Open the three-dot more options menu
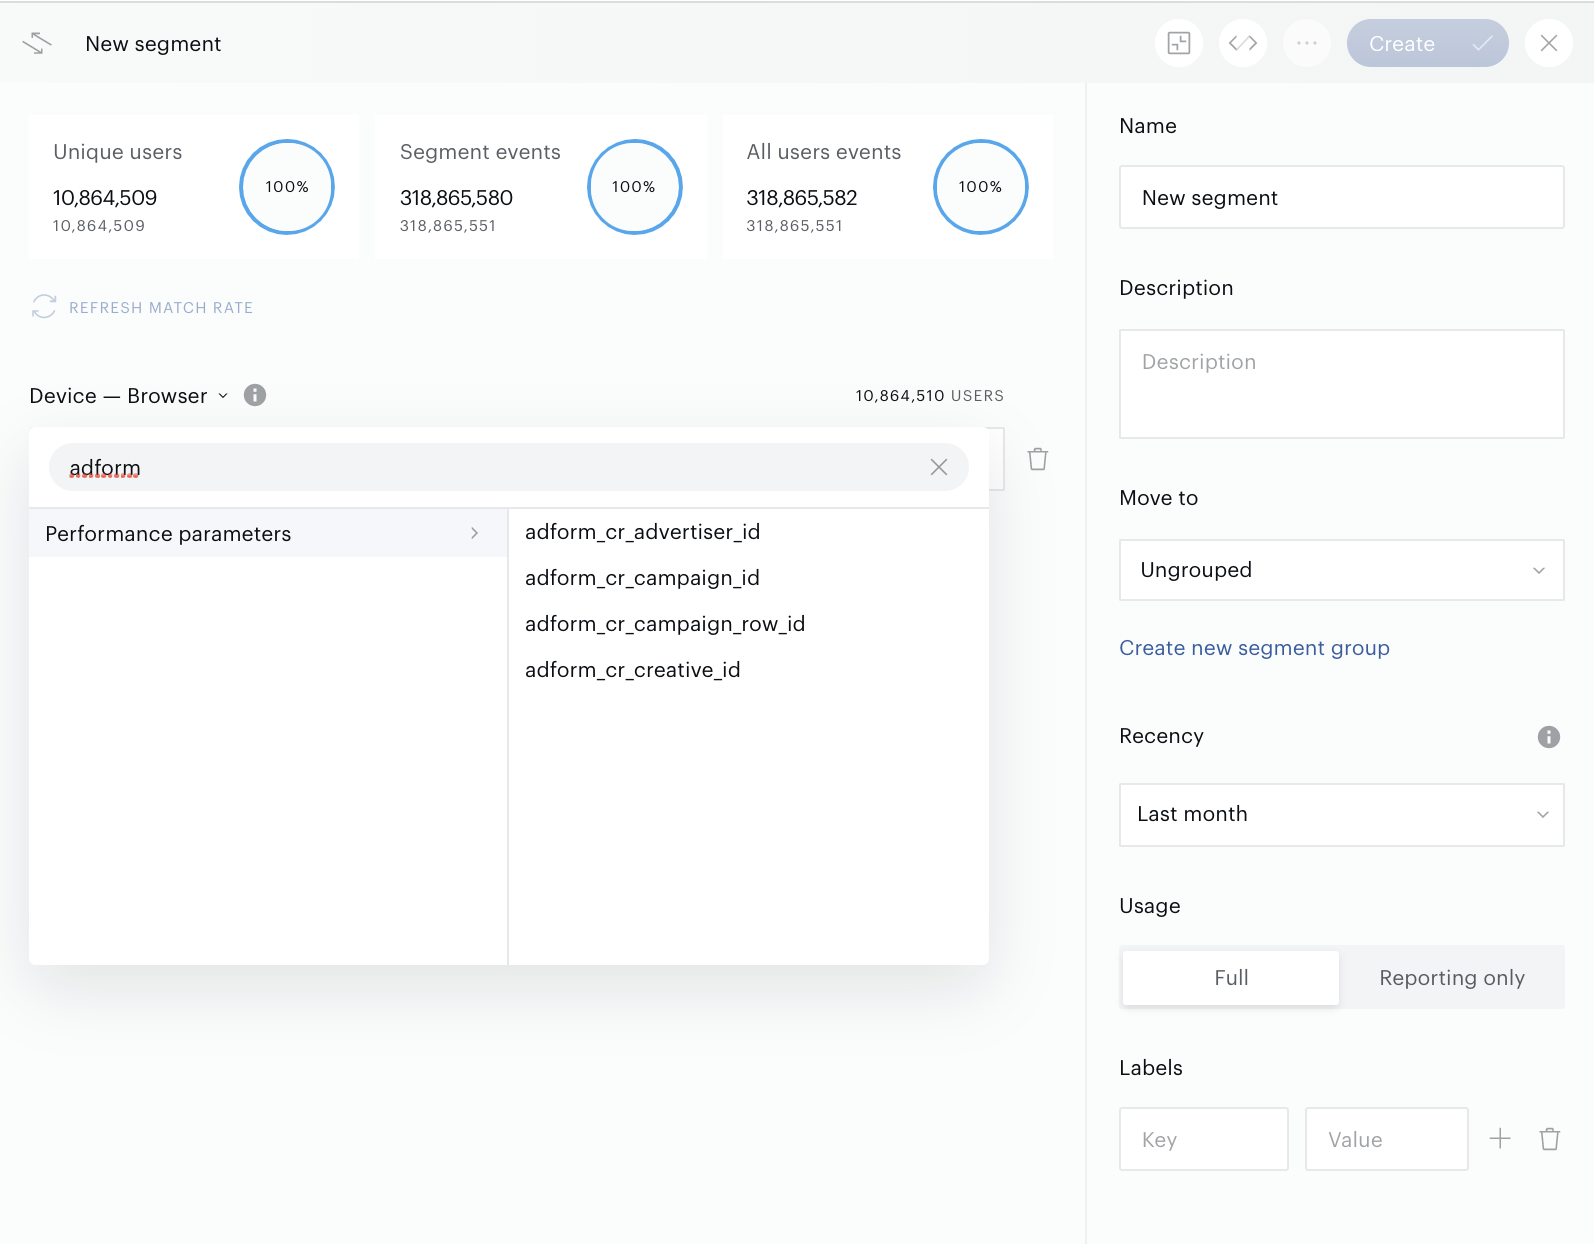 click(1307, 43)
